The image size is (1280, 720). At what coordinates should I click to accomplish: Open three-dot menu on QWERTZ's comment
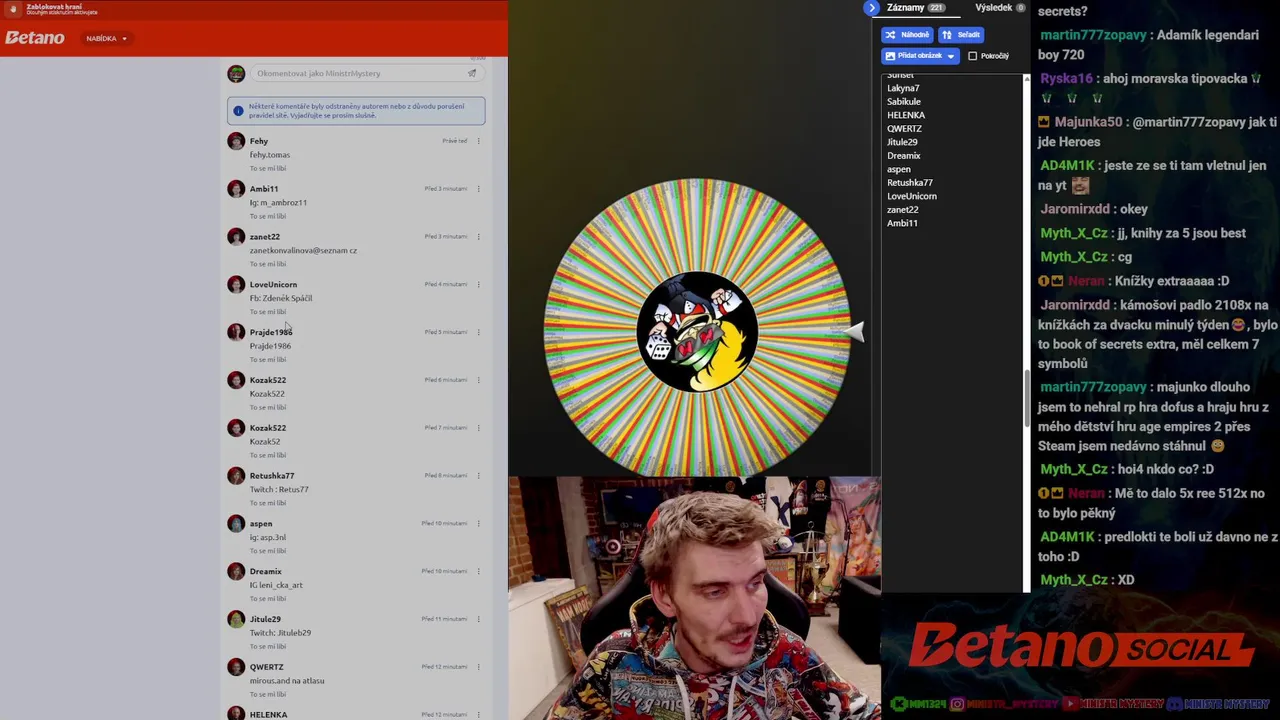[478, 667]
